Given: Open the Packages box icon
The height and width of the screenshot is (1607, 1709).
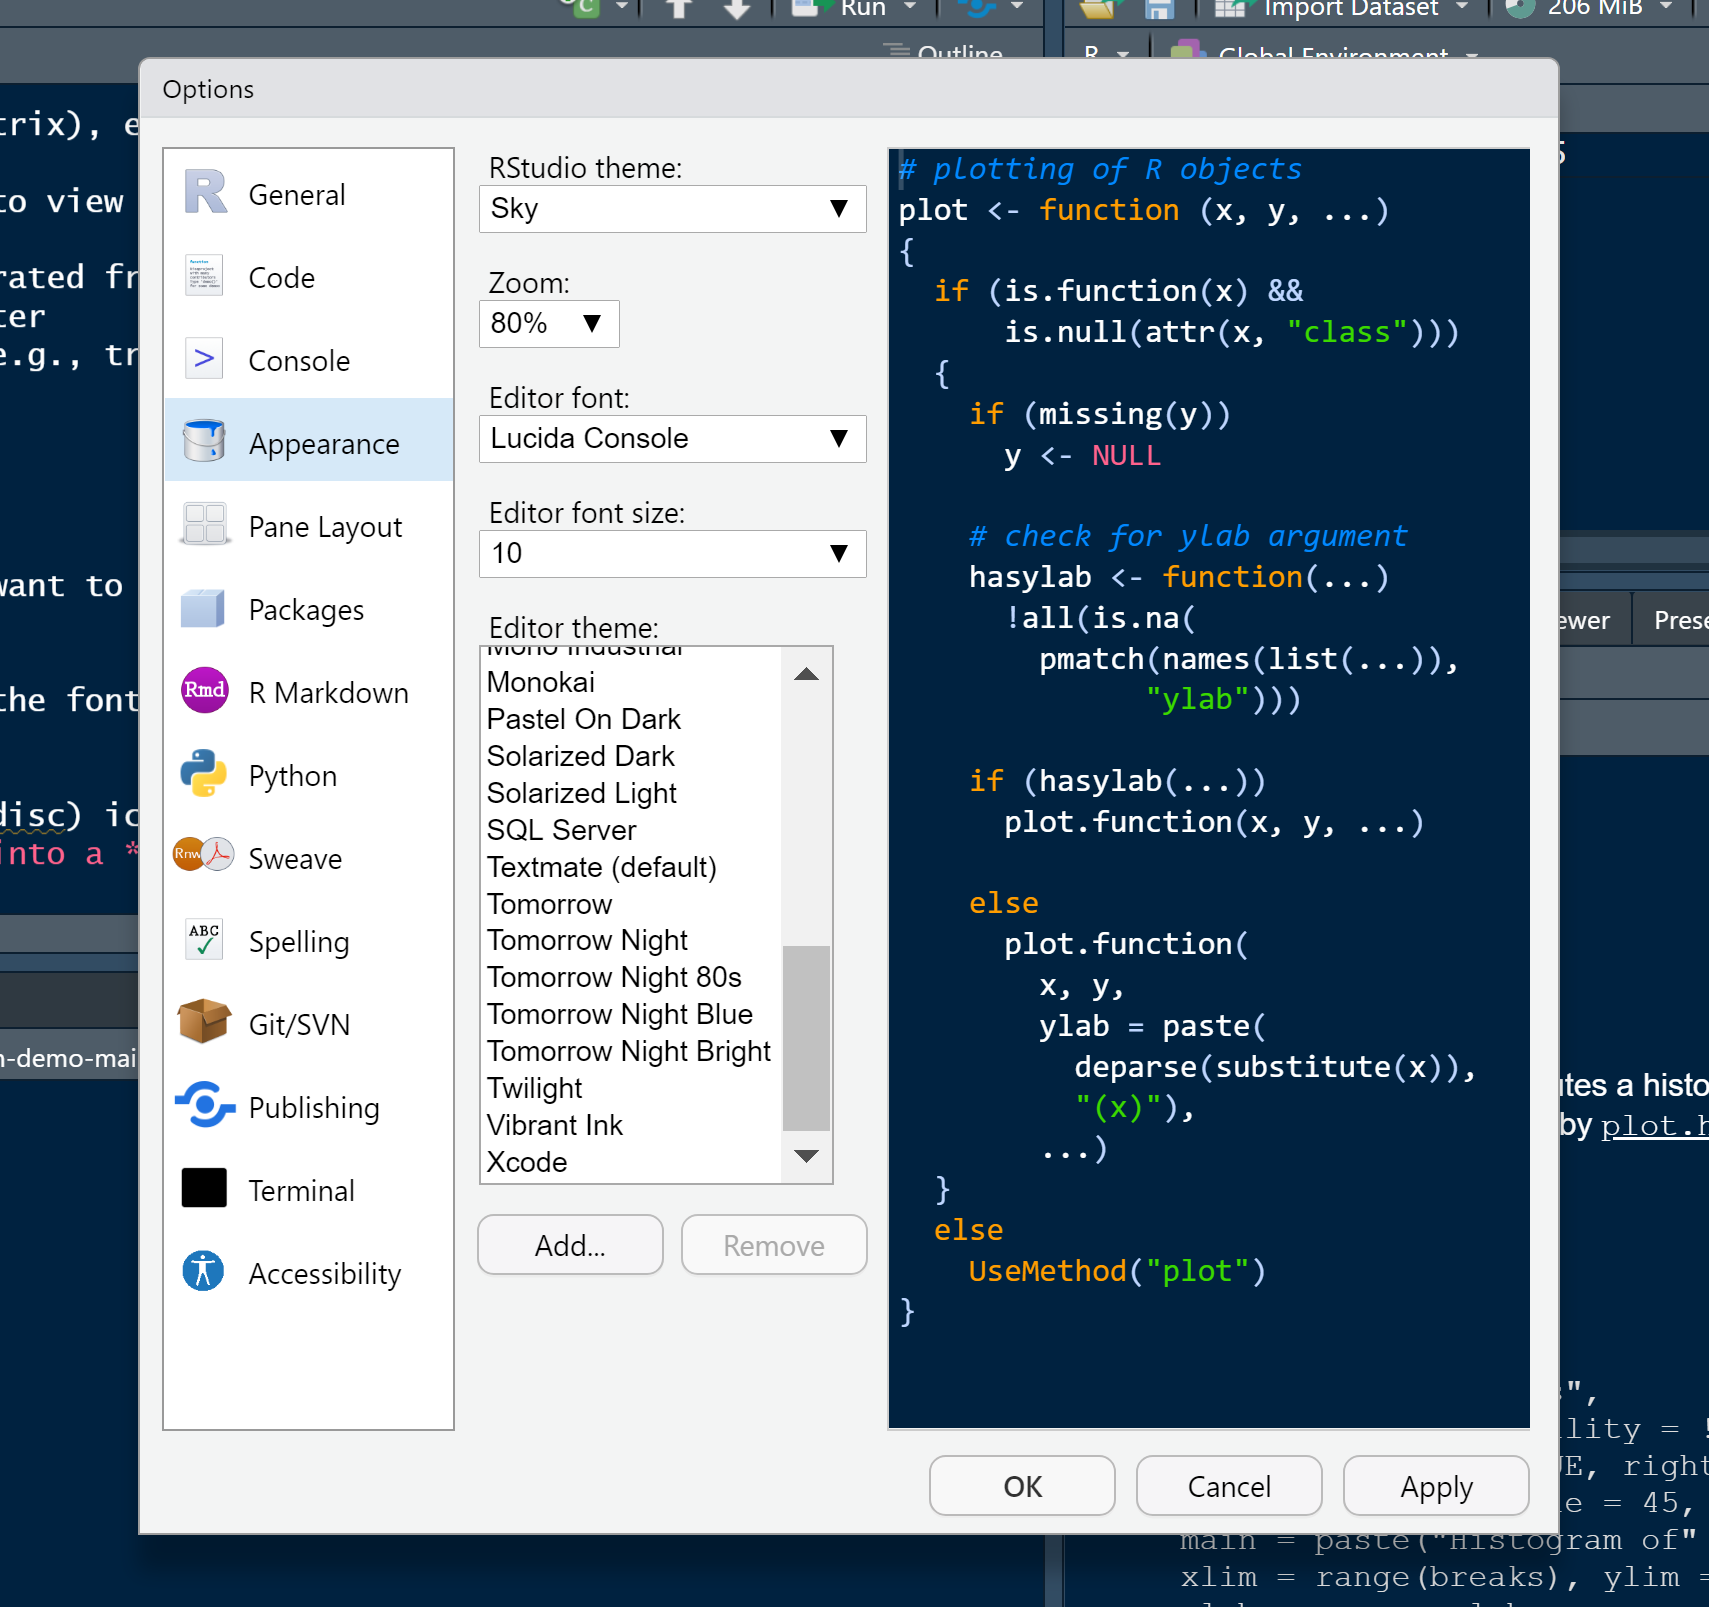Looking at the screenshot, I should click(x=204, y=609).
